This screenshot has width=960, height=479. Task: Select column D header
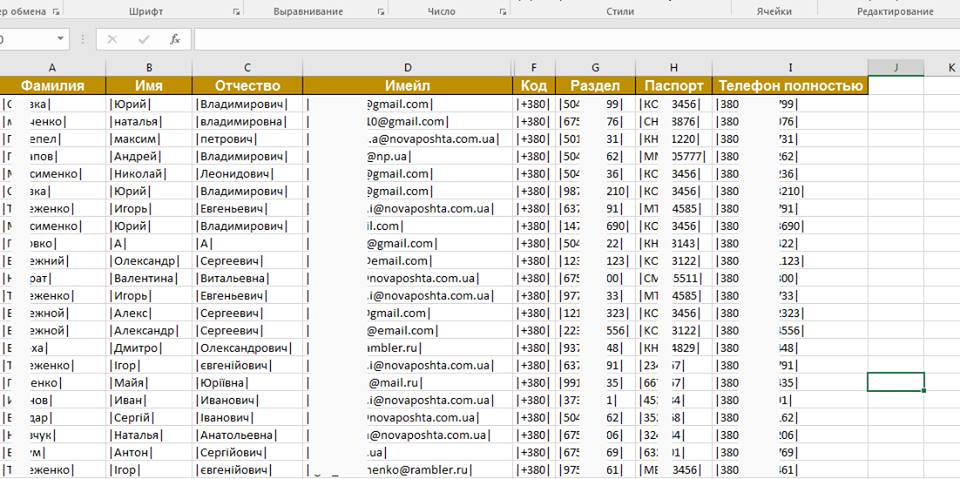pos(408,67)
